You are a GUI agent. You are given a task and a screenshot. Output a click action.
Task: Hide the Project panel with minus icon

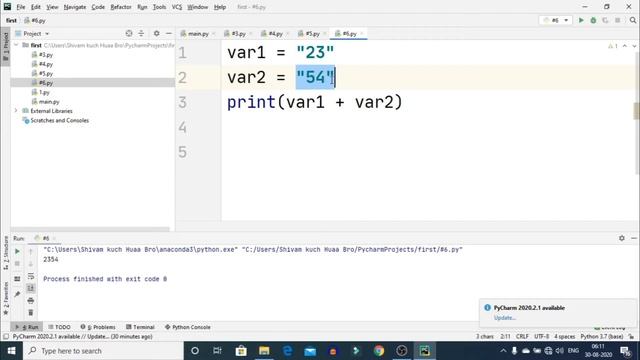(169, 33)
